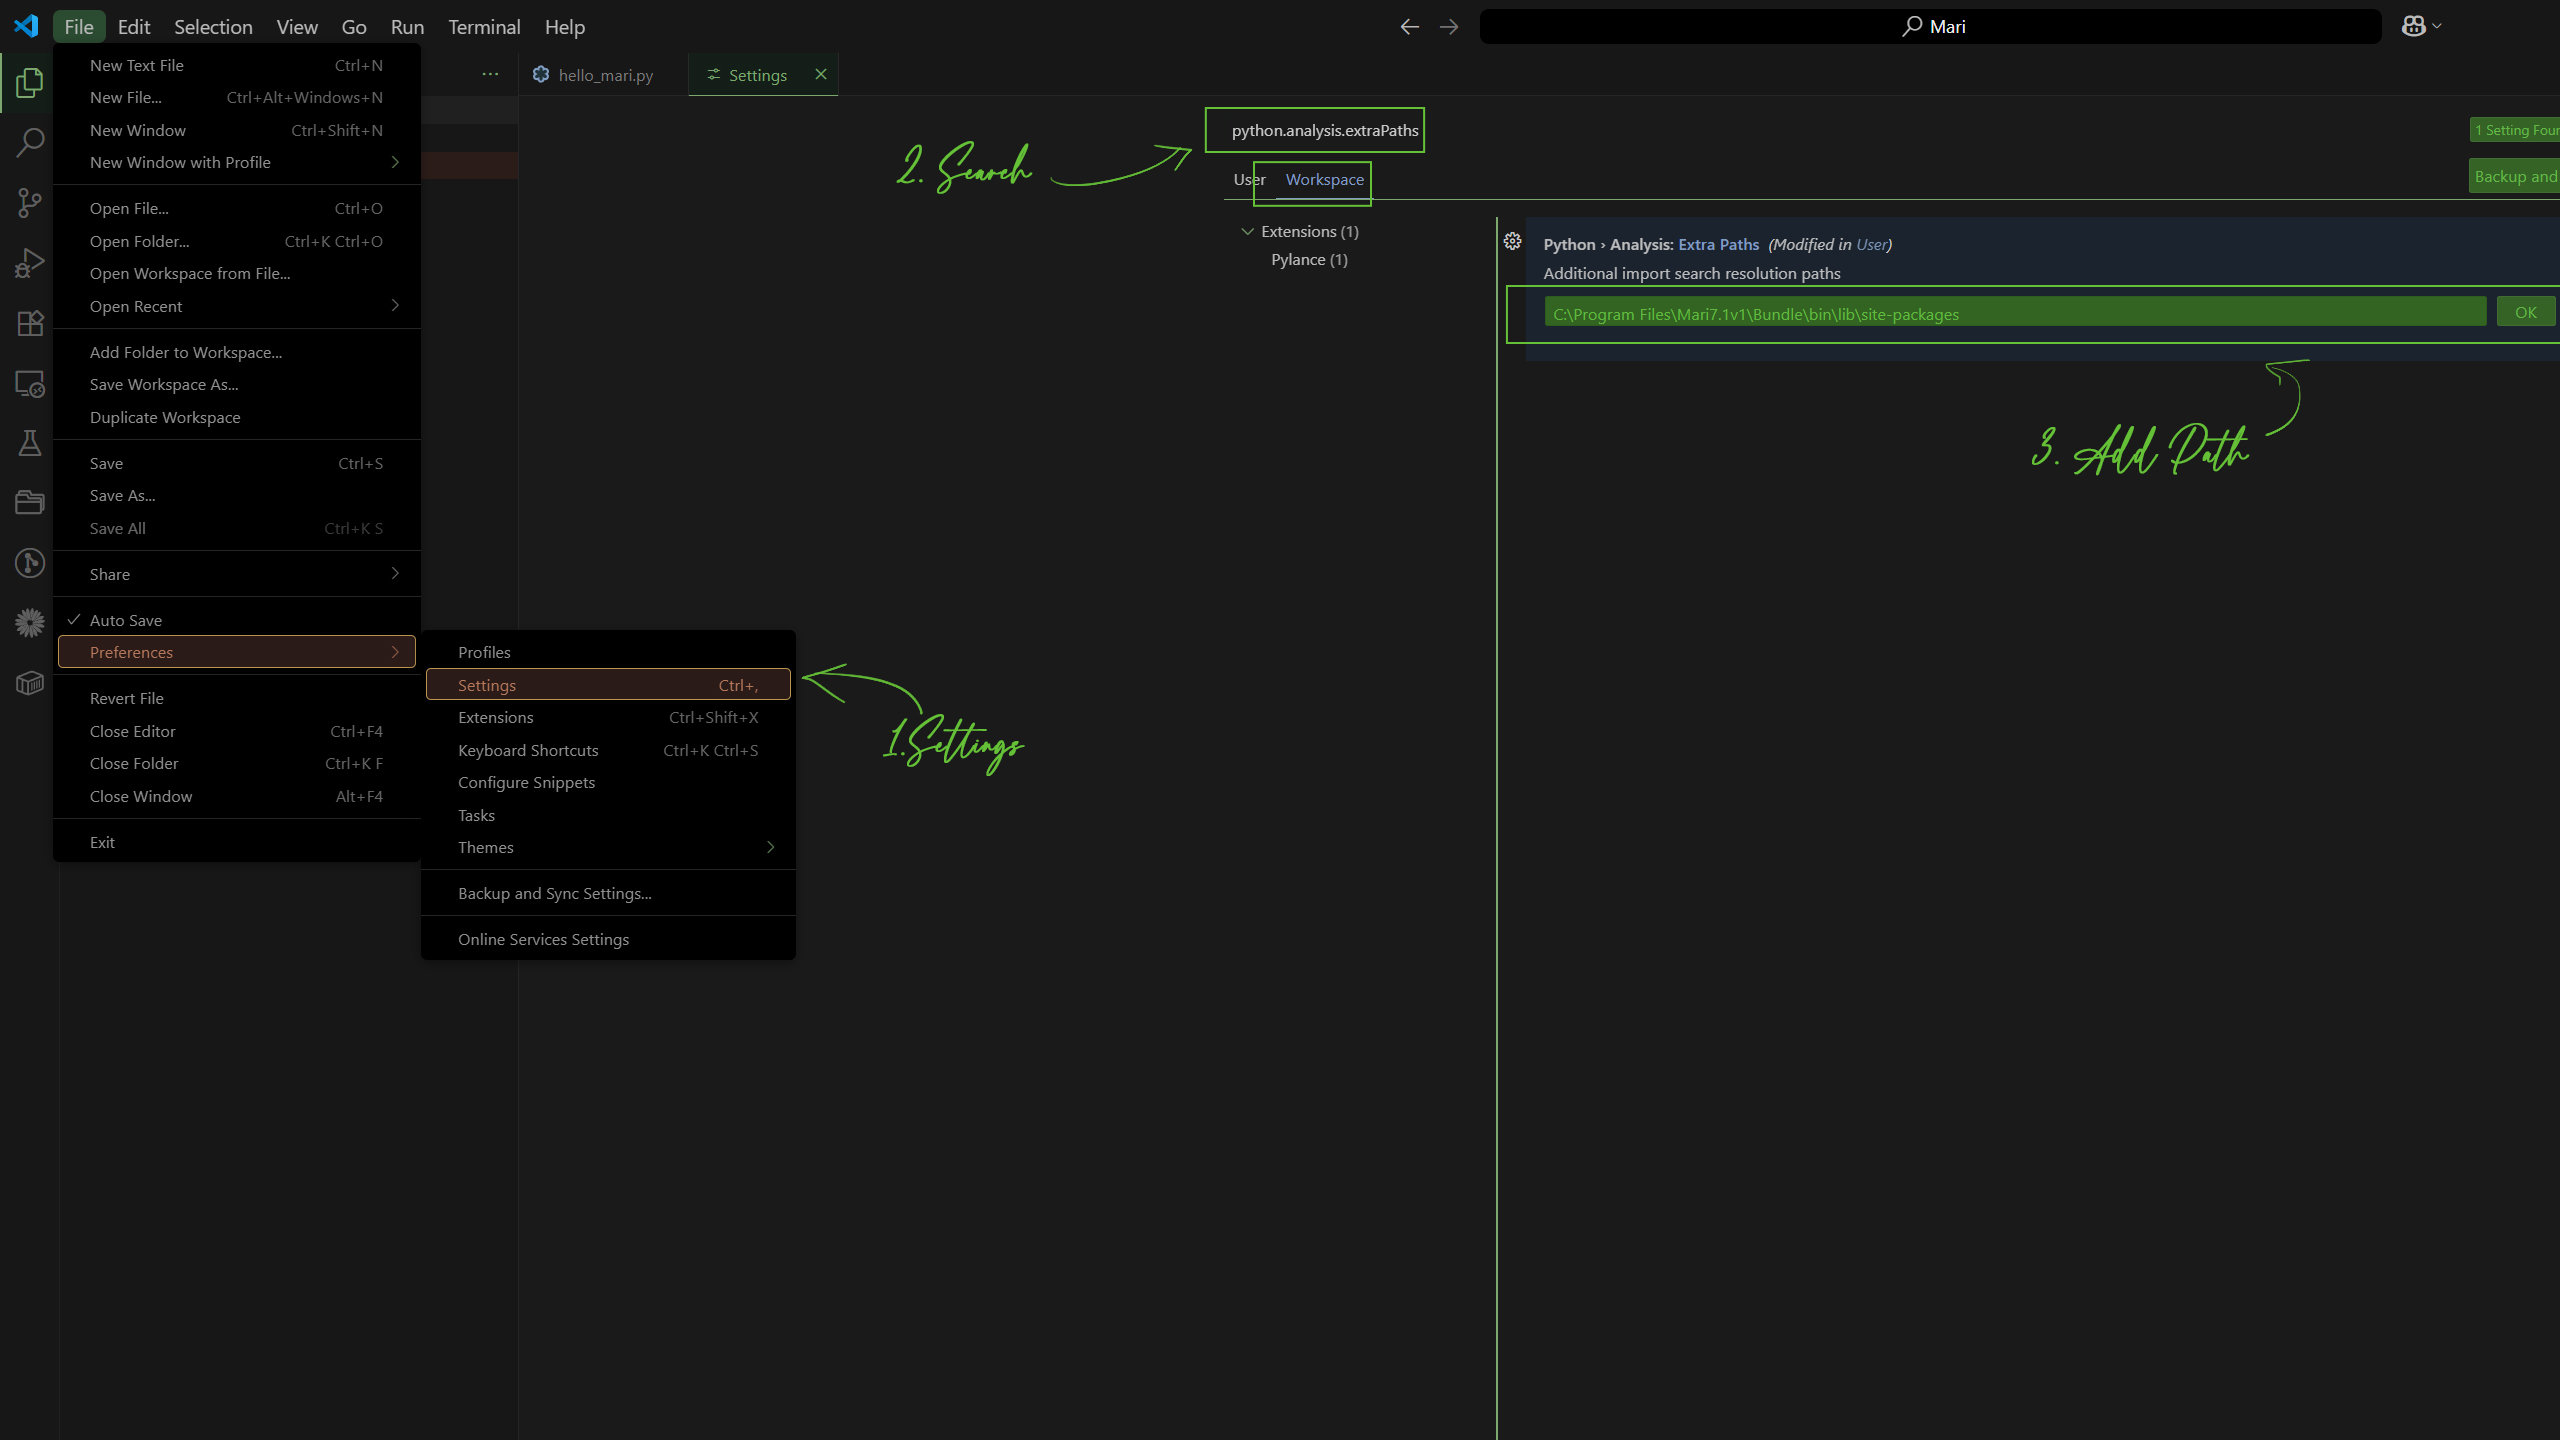Click the settings search input field
This screenshot has width=2560, height=1440.
coord(1324,131)
